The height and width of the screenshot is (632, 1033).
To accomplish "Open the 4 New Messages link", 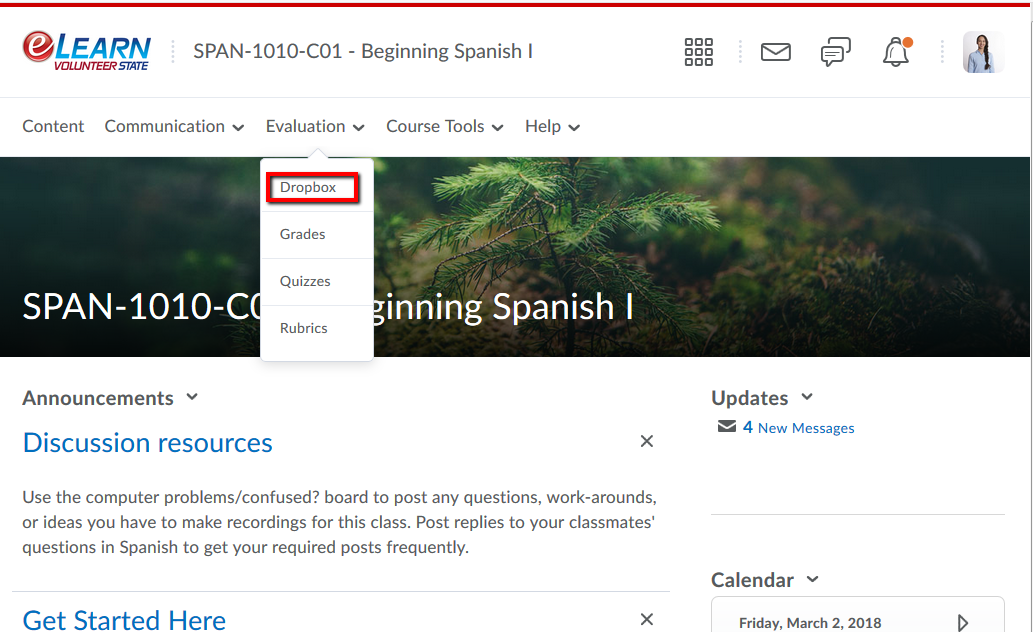I will click(x=798, y=428).
